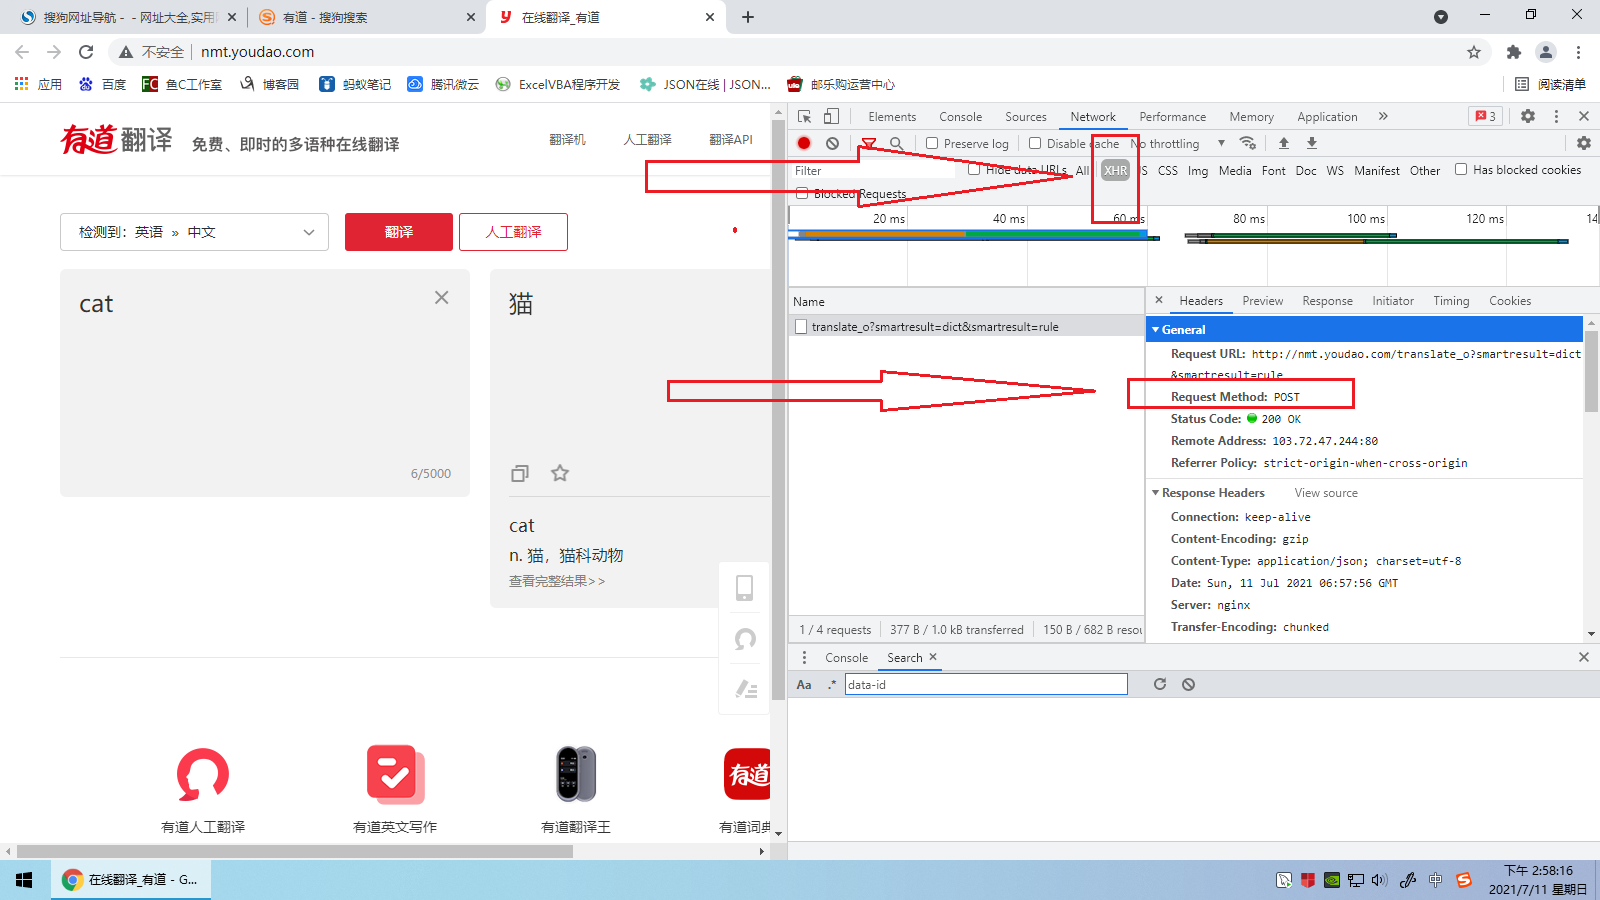Copy the translation result
Viewport: 1600px width, 900px height.
point(520,473)
